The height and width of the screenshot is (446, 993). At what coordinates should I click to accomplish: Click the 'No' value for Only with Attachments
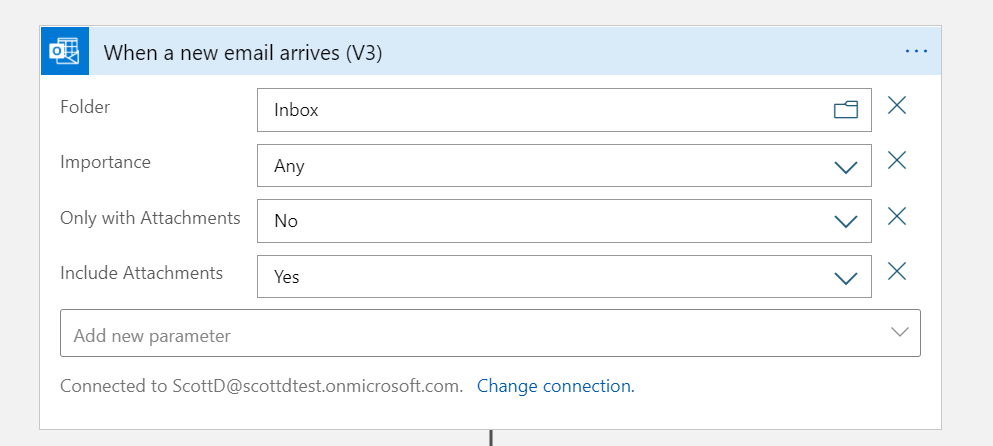coord(286,221)
